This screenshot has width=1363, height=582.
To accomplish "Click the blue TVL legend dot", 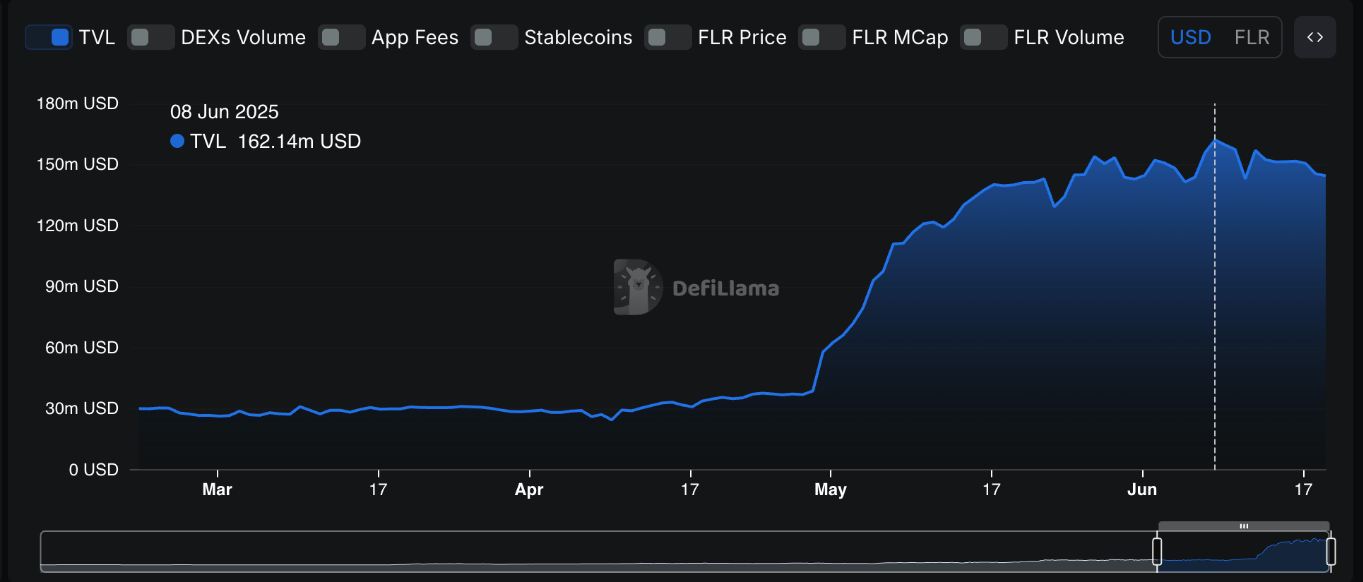I will pos(177,141).
